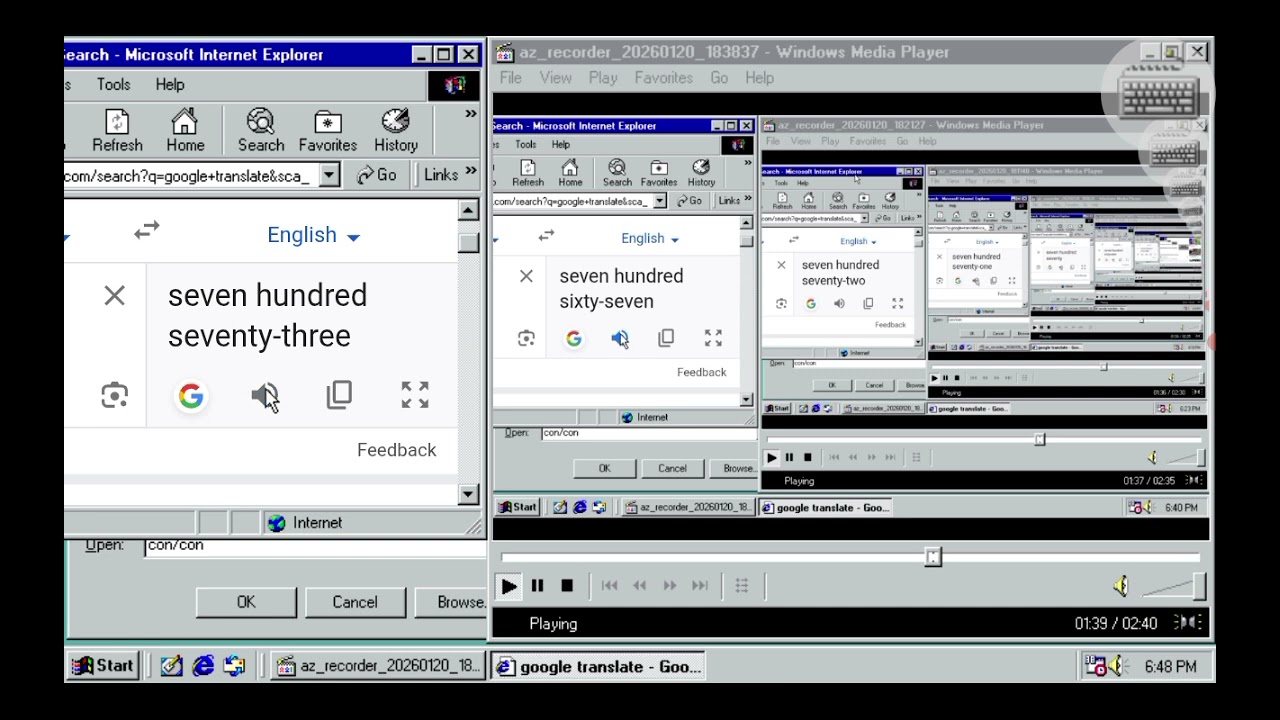Open Go menu of the outermost Media Player
Viewport: 1280px width, 720px height.
[719, 77]
